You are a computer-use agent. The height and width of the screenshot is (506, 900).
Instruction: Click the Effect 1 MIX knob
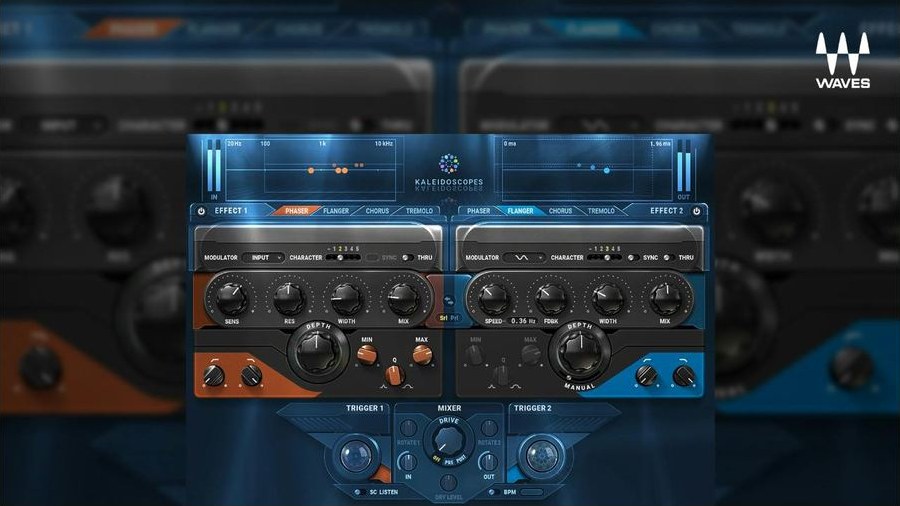click(404, 298)
